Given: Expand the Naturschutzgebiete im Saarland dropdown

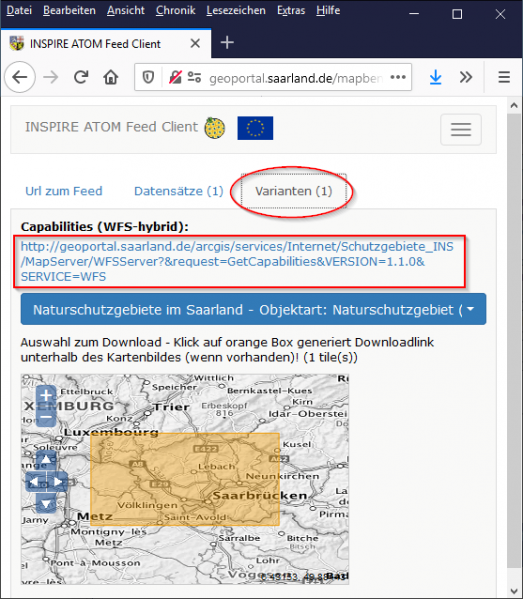Looking at the screenshot, I should (253, 309).
